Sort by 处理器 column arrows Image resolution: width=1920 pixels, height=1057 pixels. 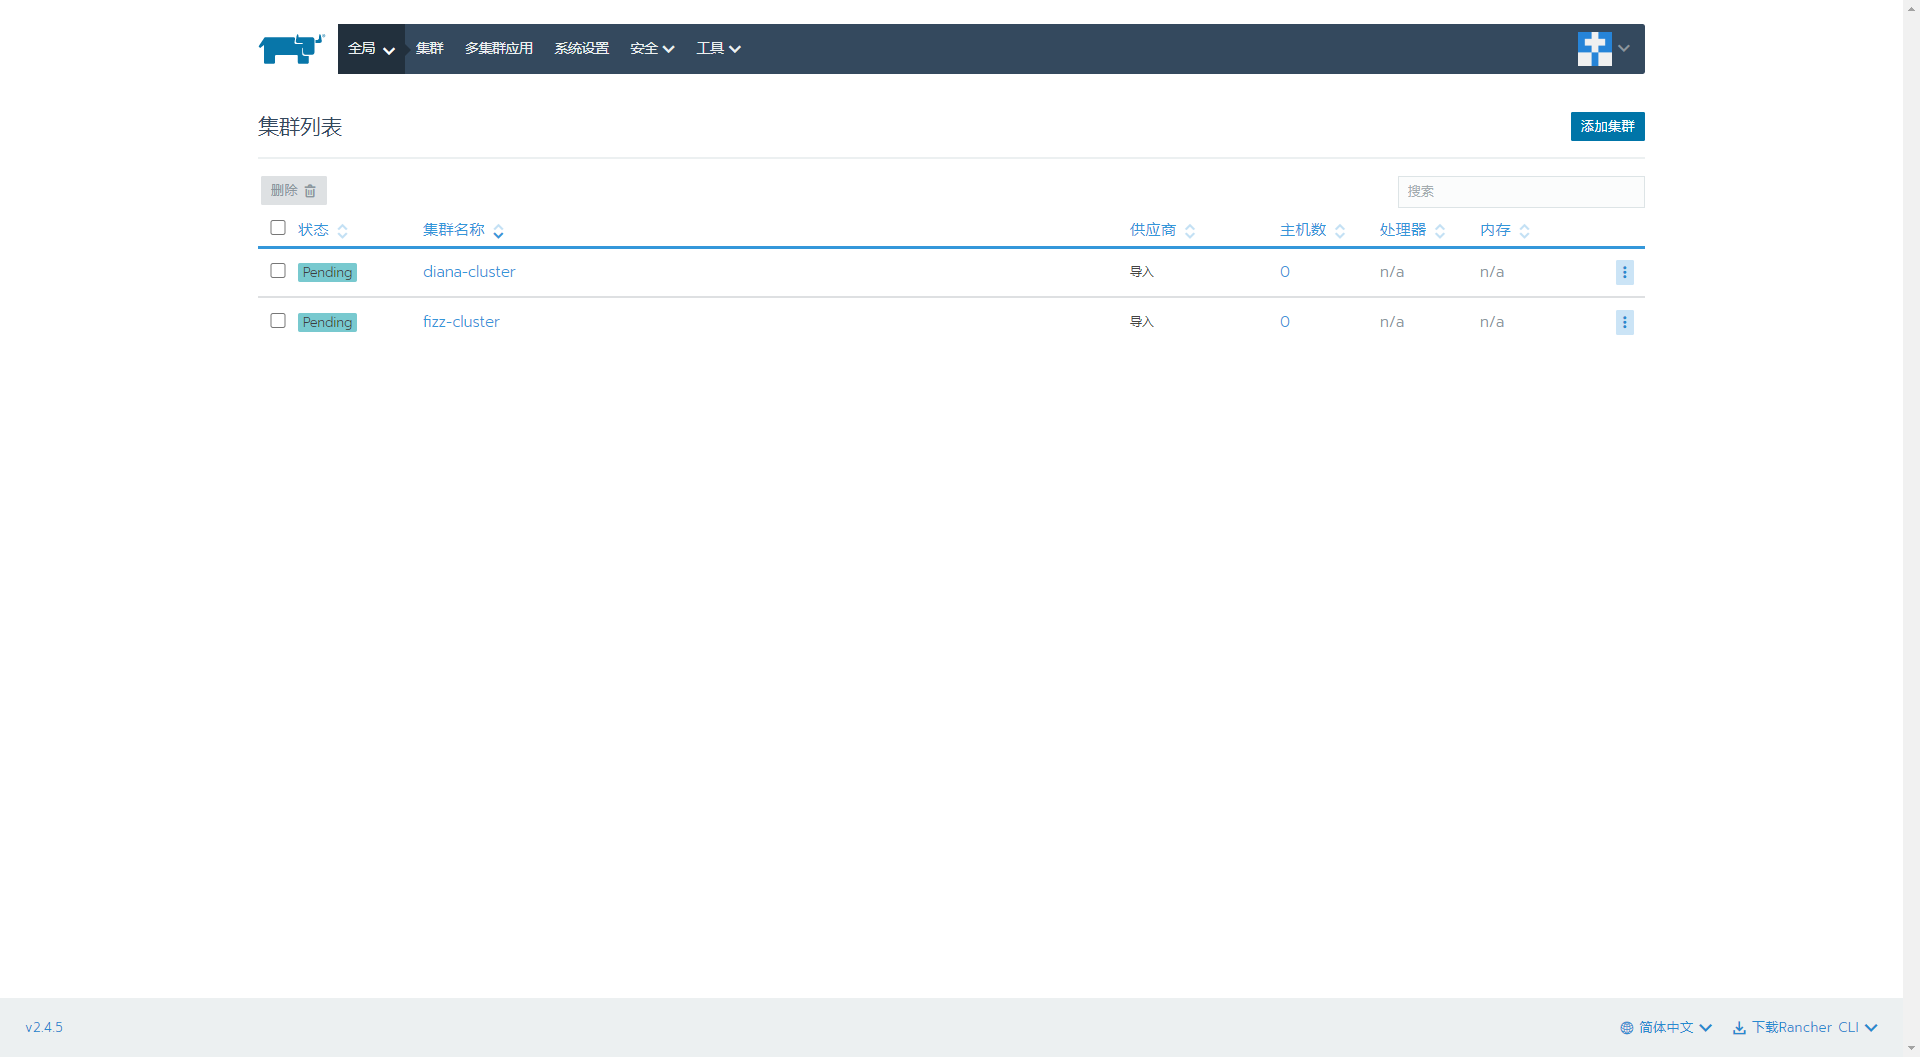[1440, 231]
